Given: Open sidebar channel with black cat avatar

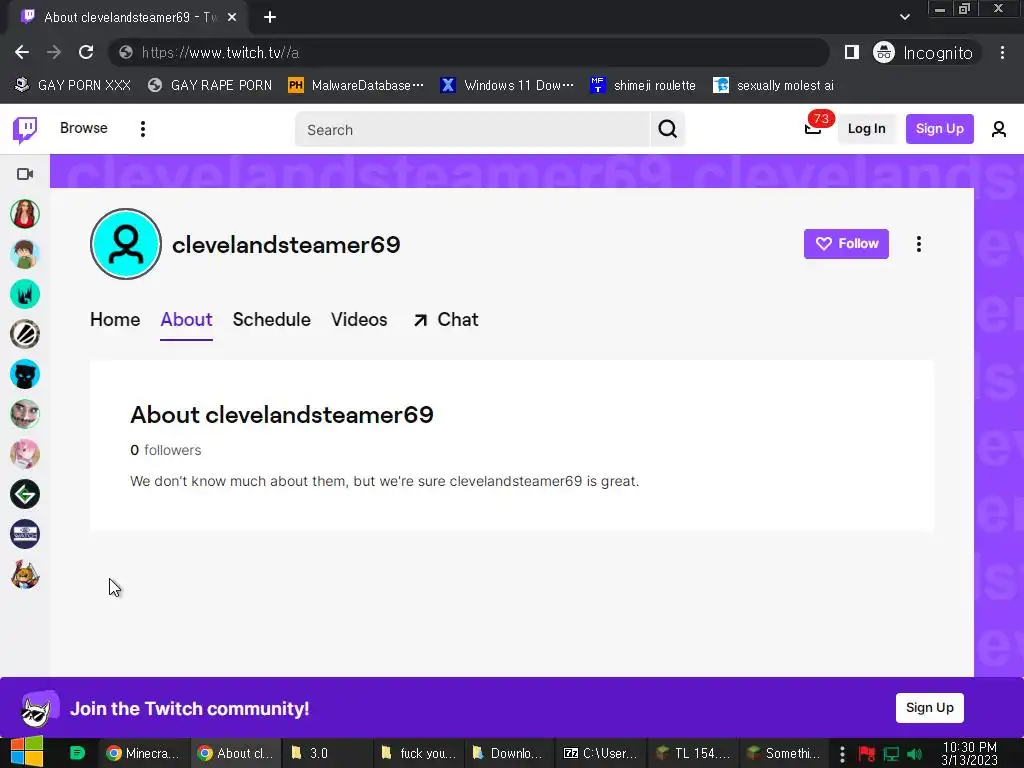Looking at the screenshot, I should [25, 374].
